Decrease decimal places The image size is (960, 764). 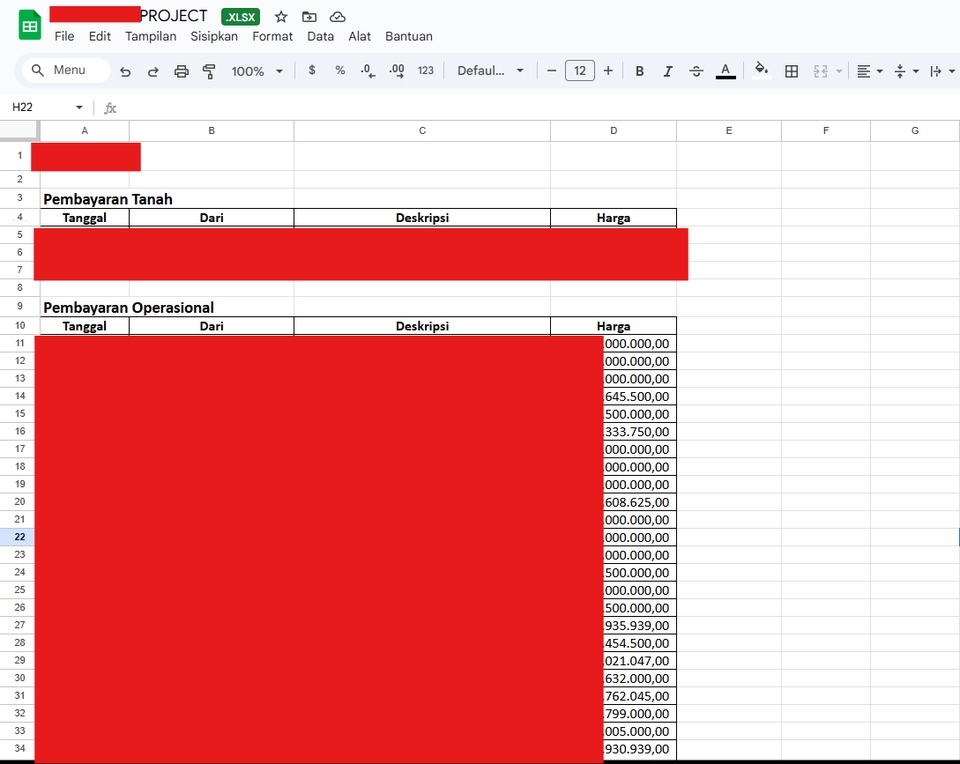[368, 71]
